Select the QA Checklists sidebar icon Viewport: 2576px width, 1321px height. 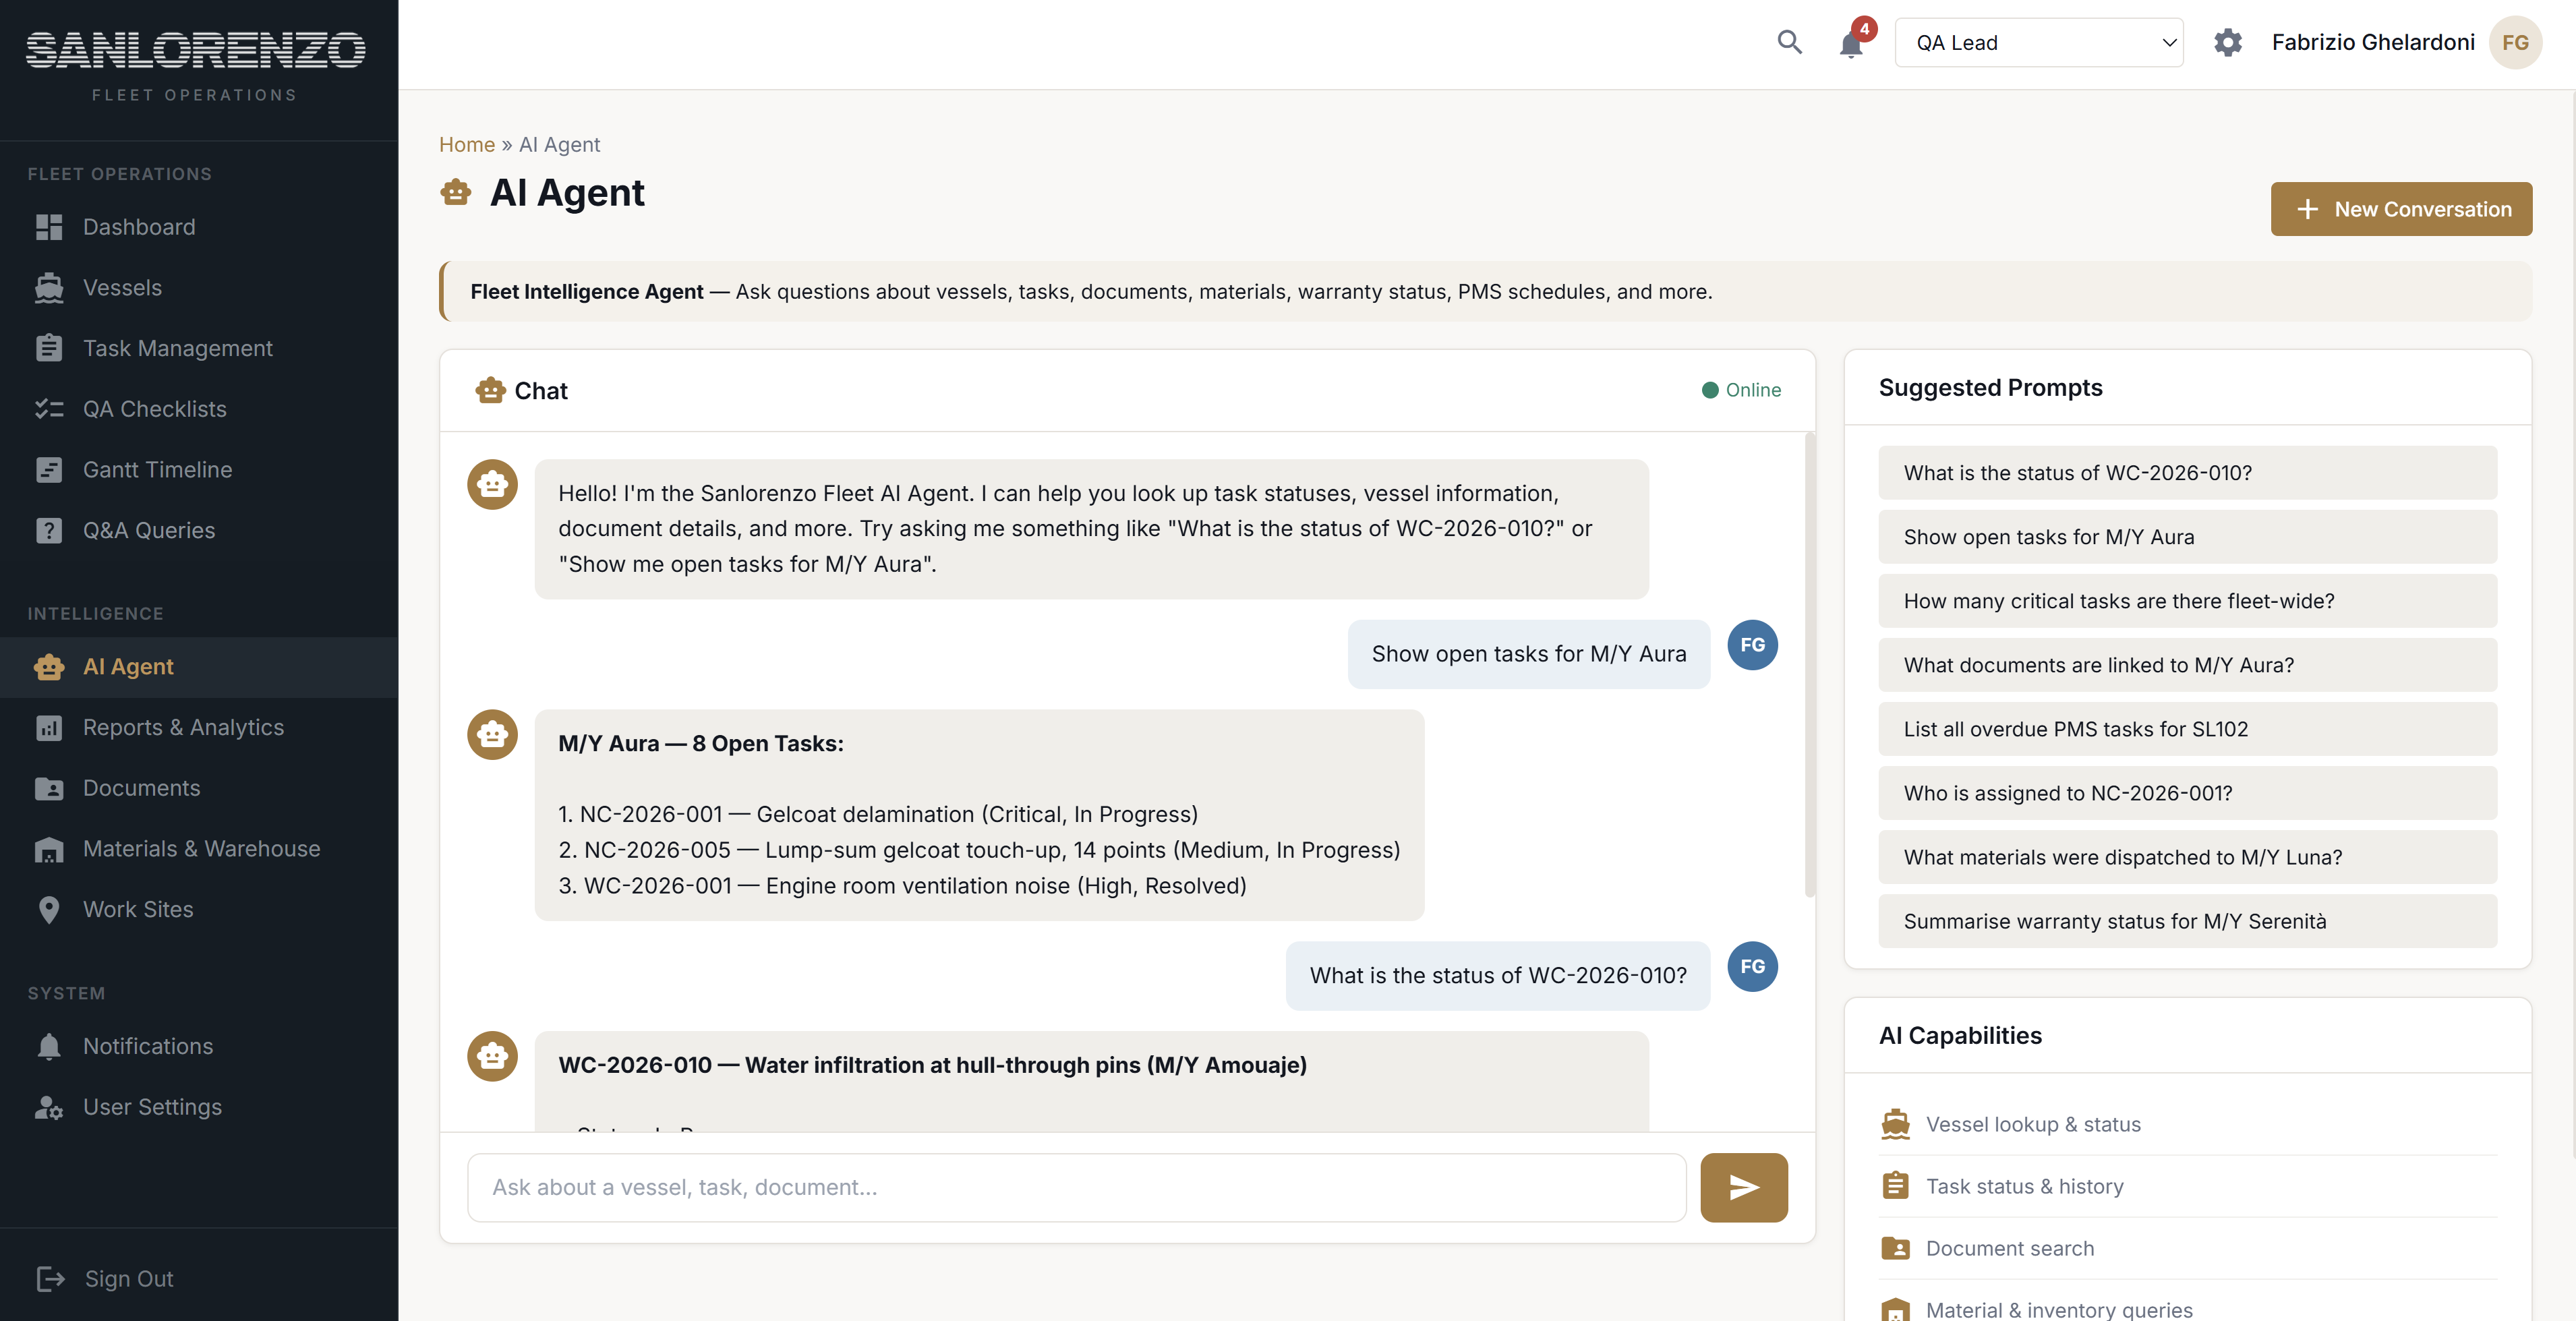[x=49, y=408]
